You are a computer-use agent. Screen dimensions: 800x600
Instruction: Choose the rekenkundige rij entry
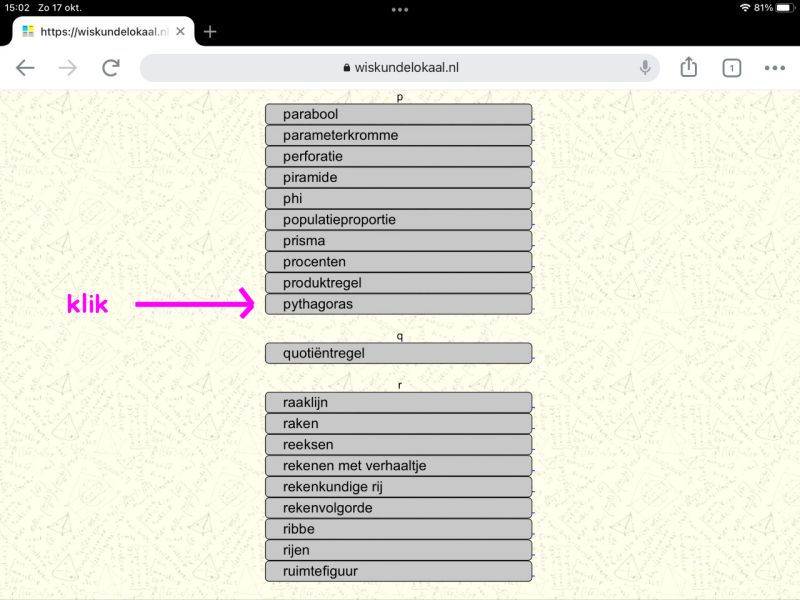398,487
